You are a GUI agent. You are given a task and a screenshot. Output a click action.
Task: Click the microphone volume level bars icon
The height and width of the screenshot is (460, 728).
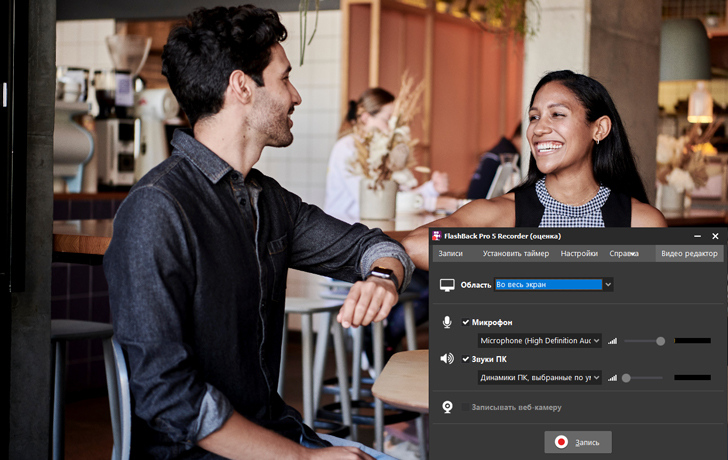pos(613,341)
